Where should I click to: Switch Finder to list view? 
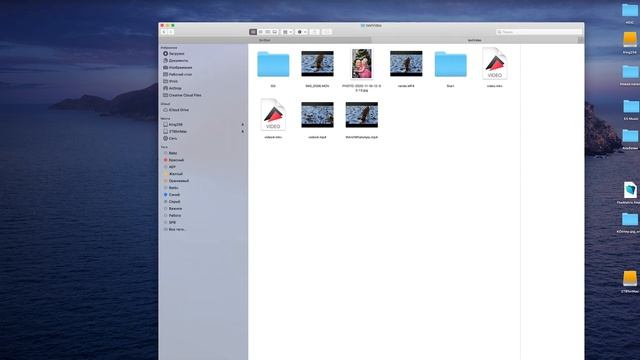[260, 32]
